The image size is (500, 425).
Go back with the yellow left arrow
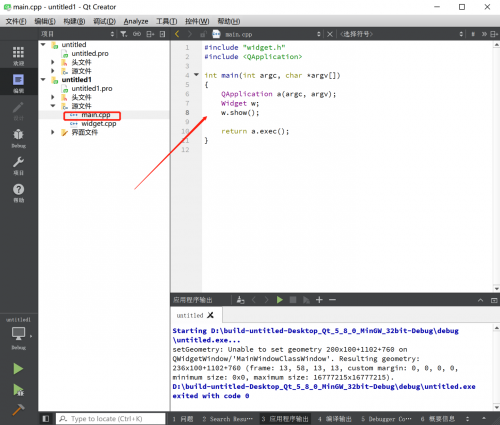pyautogui.click(x=177, y=34)
